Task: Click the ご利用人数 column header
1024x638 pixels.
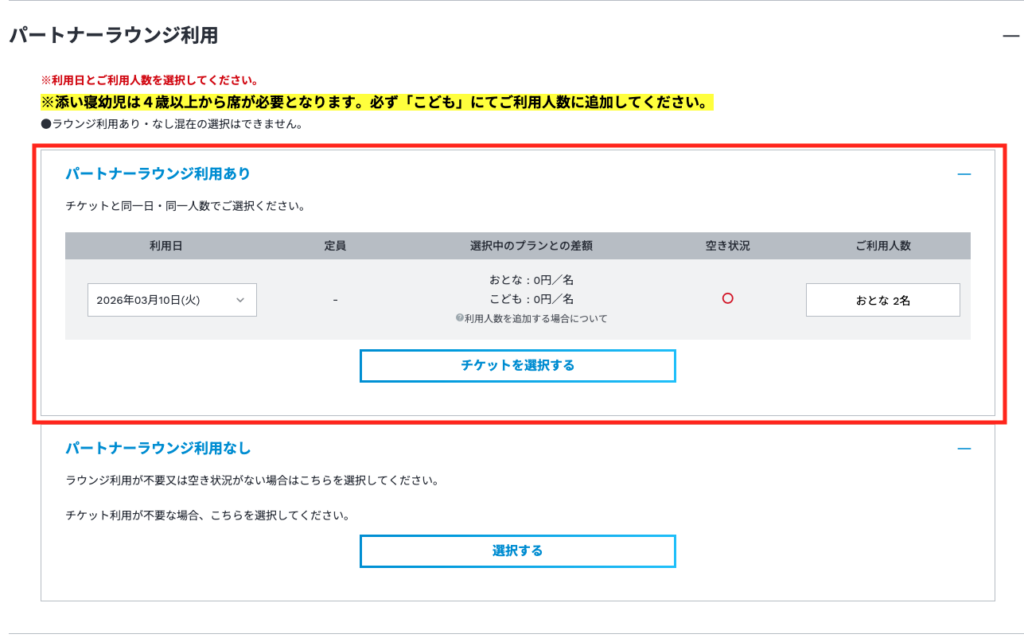Action: 883,246
